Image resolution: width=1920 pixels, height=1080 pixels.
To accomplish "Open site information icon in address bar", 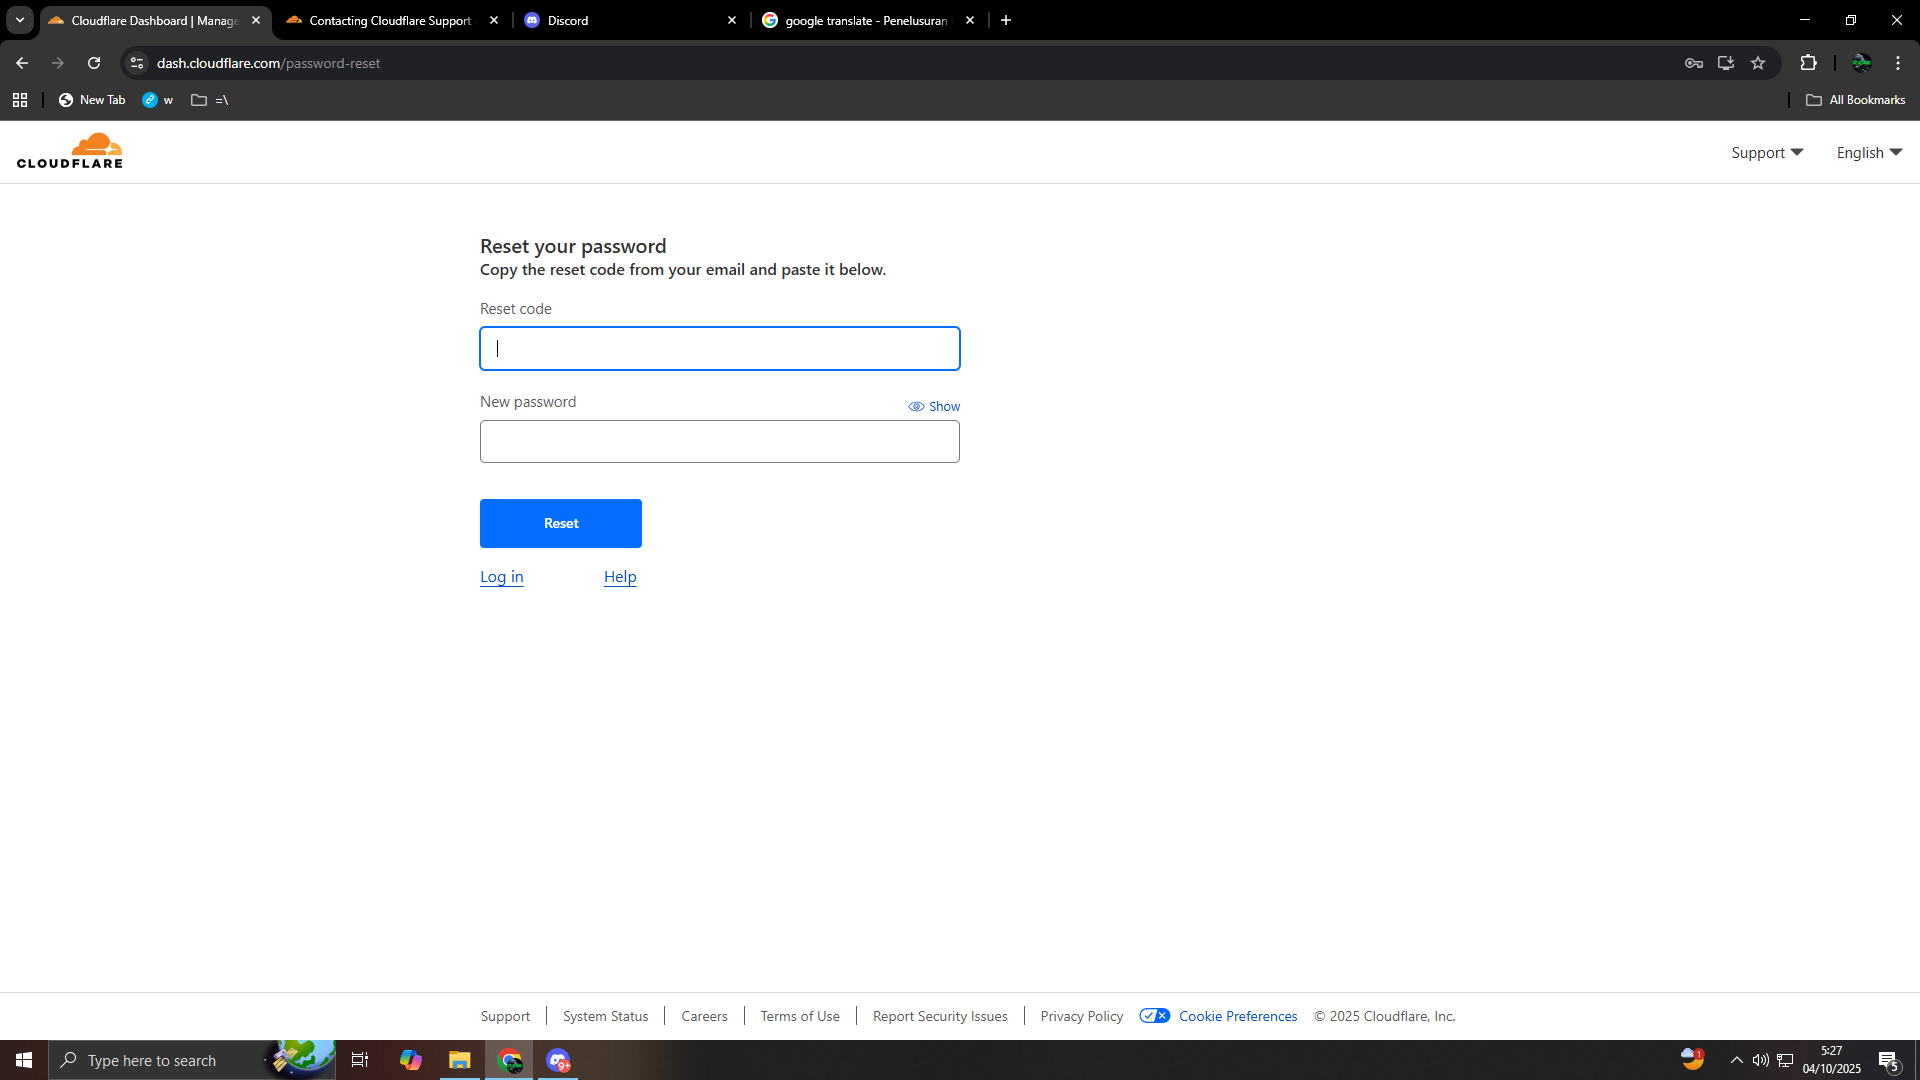I will point(137,63).
